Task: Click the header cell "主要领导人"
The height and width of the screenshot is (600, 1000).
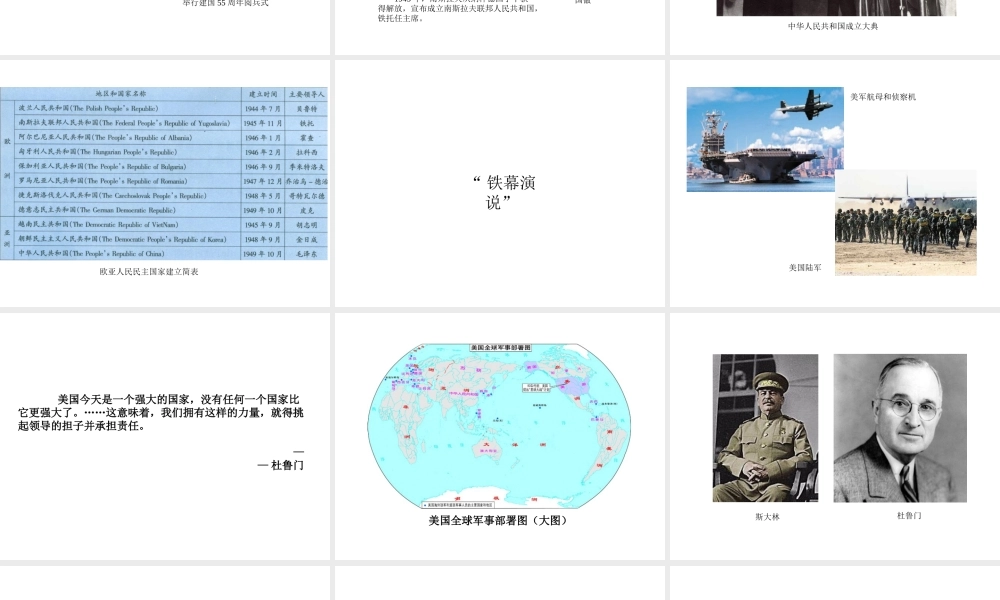Action: [306, 94]
